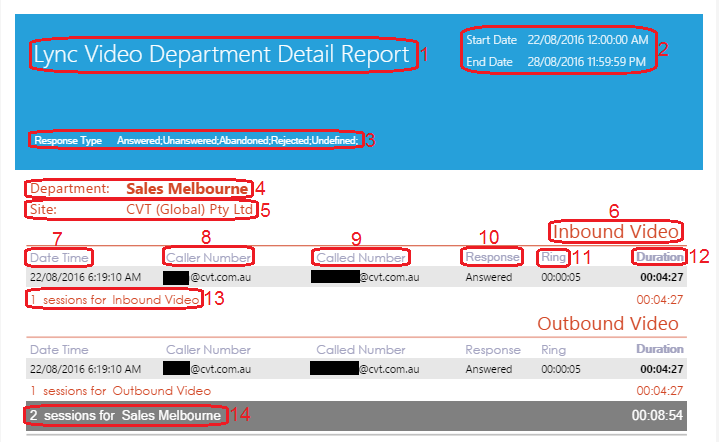Click the inbound sessions total duration 00:04:27
The width and height of the screenshot is (719, 442).
coord(660,300)
